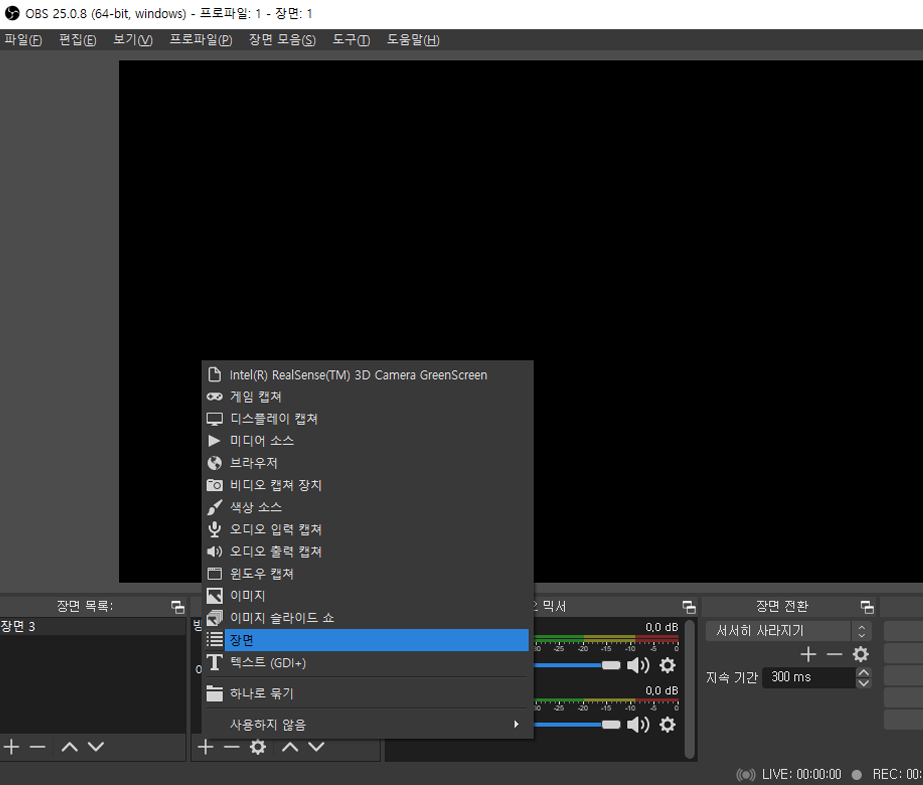Open the 장면 모음(S) menu
Image resolution: width=923 pixels, height=785 pixels.
coord(282,40)
